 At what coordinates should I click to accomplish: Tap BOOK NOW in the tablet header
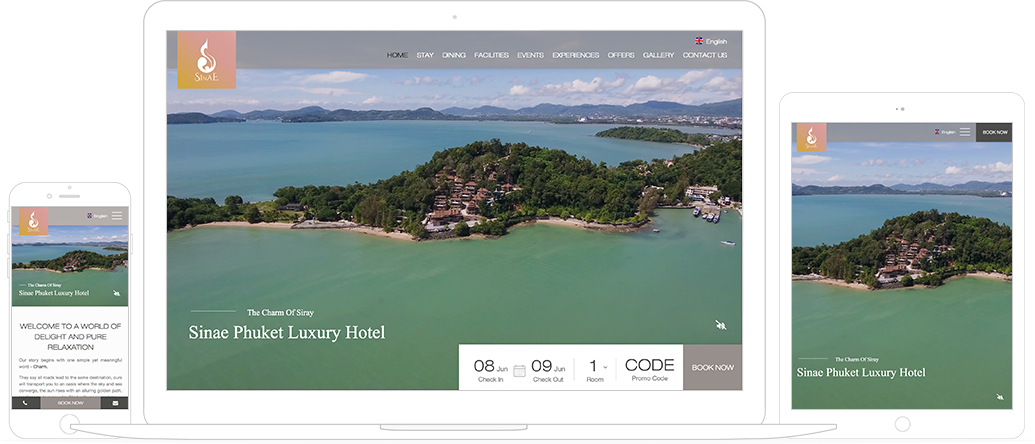pos(994,132)
